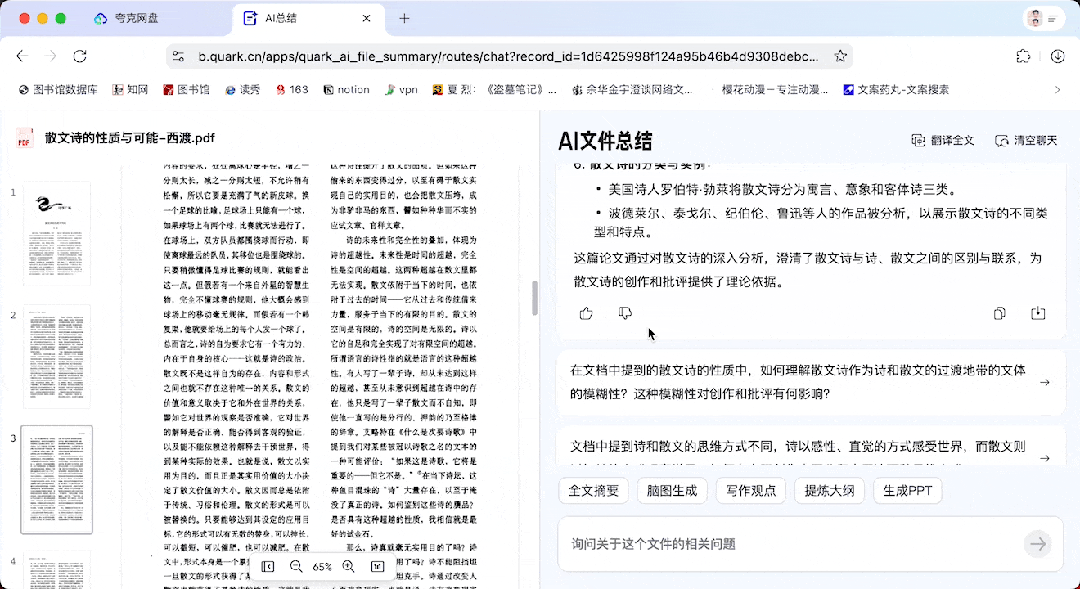Screen dimensions: 1080x589
Task: Click the 脑图生成 button
Action: click(672, 490)
